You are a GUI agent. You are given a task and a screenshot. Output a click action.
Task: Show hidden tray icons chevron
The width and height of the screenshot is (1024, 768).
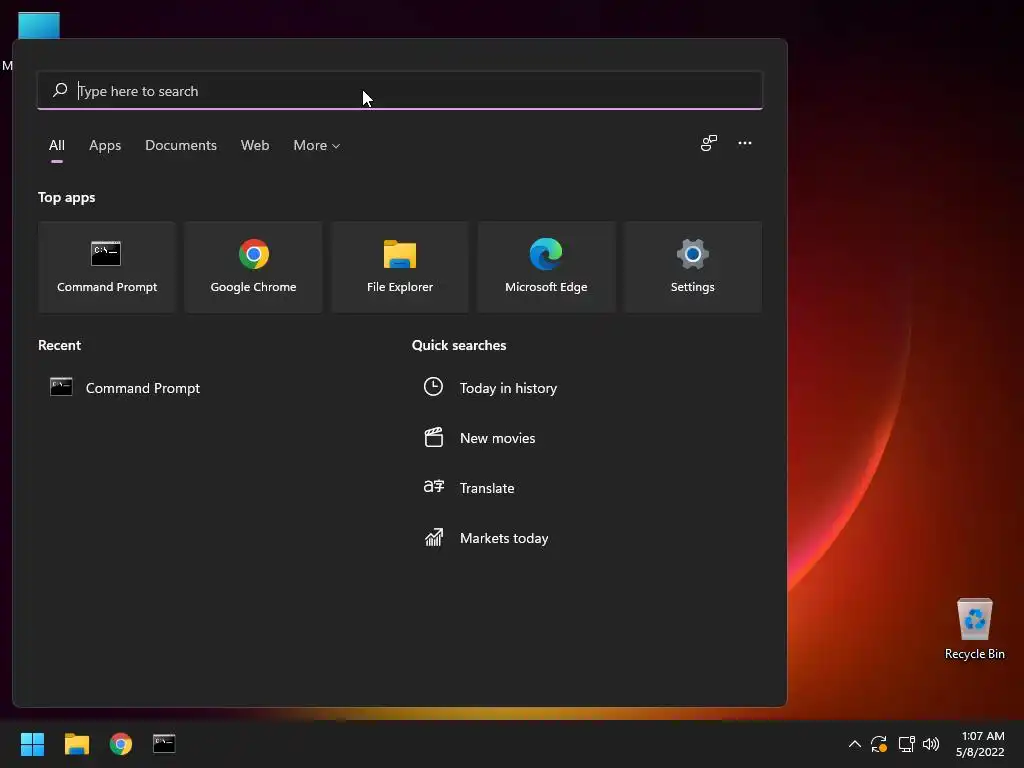pyautogui.click(x=854, y=744)
